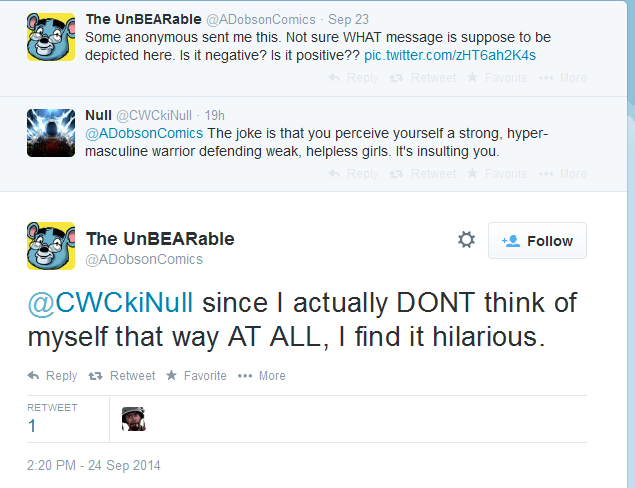The height and width of the screenshot is (488, 635).
Task: Follow The UnBEARable account
Action: tap(537, 241)
